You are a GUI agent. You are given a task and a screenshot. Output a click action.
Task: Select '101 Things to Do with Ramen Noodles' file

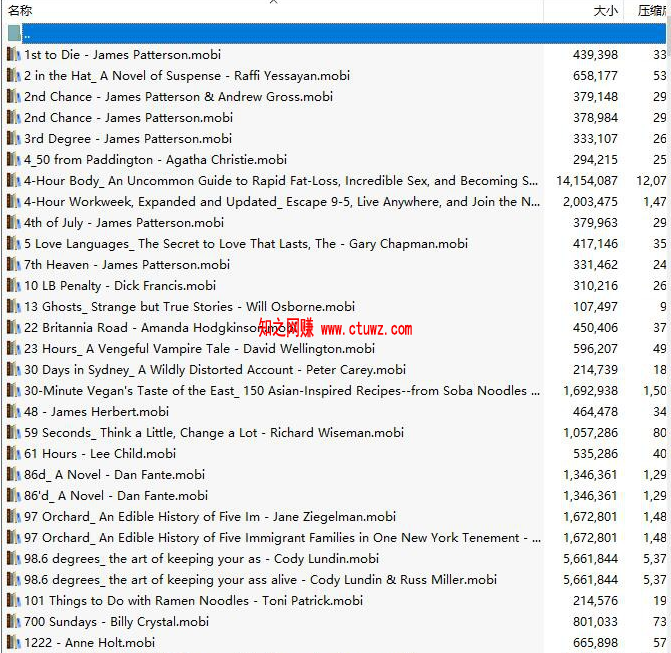pos(193,600)
